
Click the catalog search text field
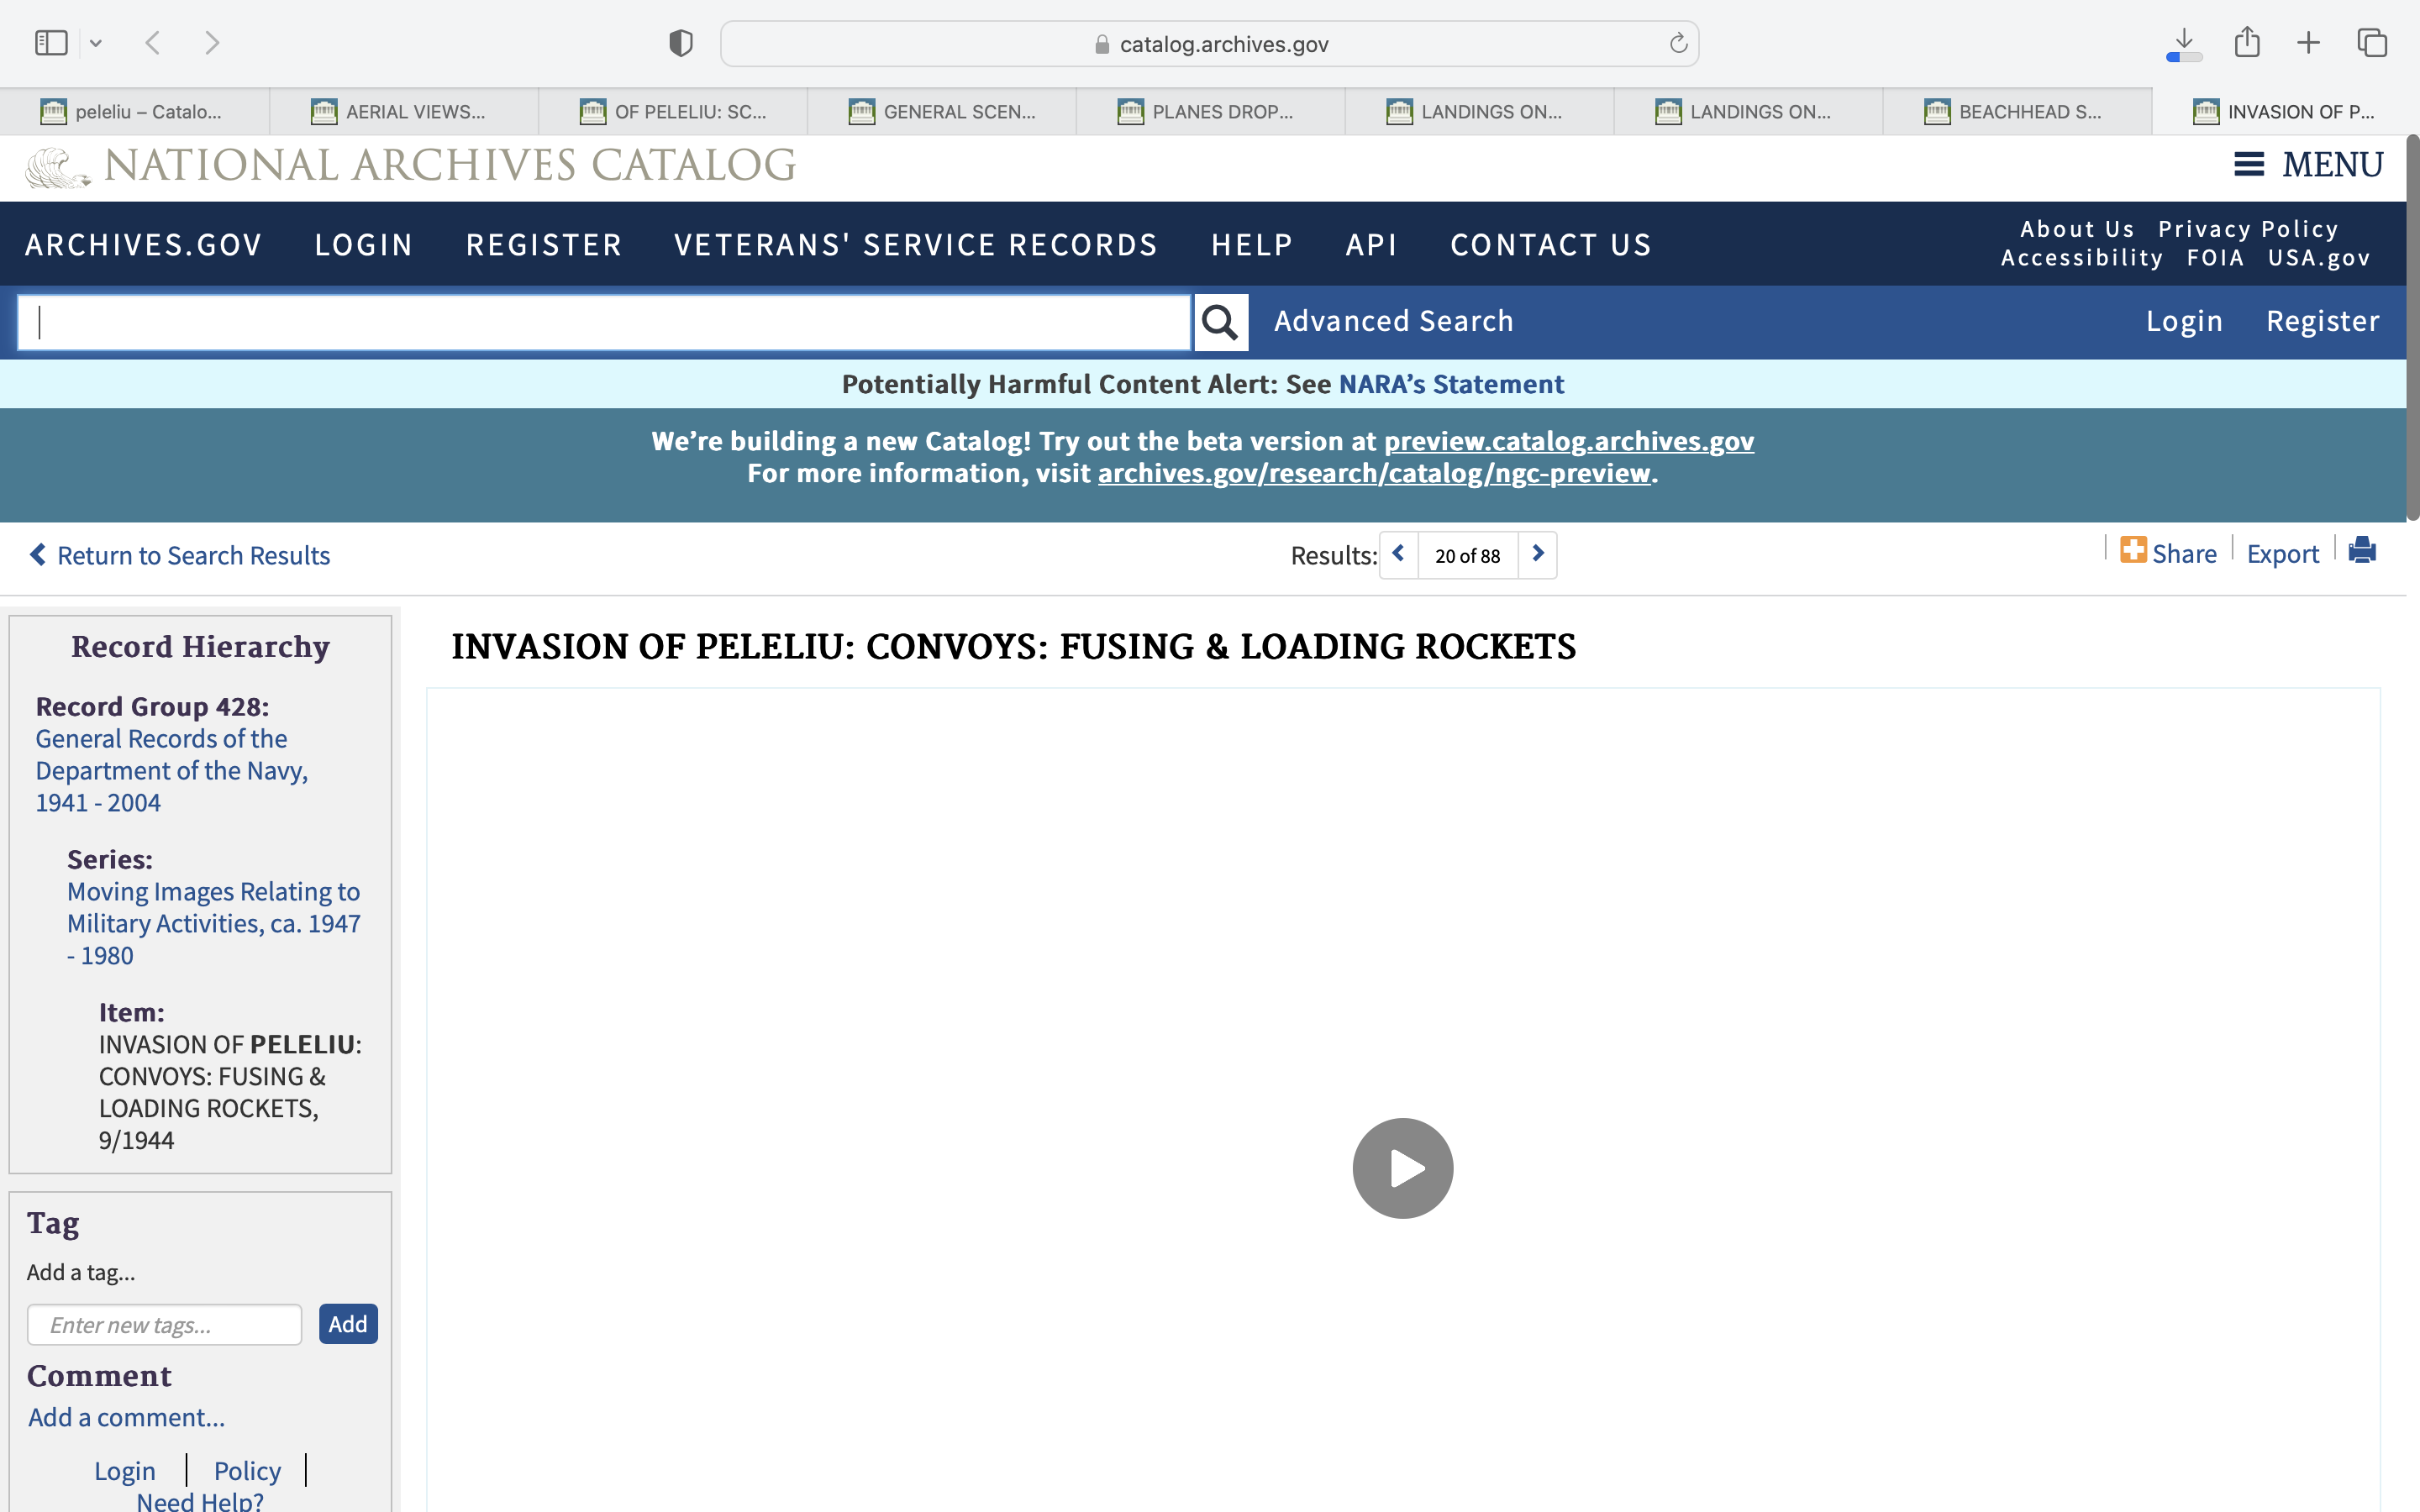[604, 322]
